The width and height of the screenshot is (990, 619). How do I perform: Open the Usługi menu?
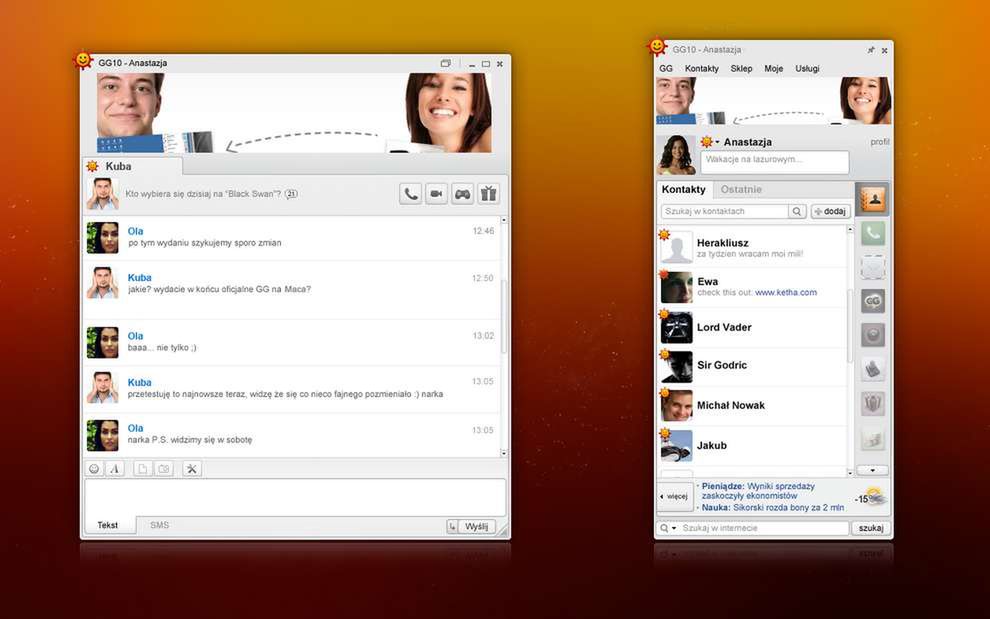[x=807, y=68]
